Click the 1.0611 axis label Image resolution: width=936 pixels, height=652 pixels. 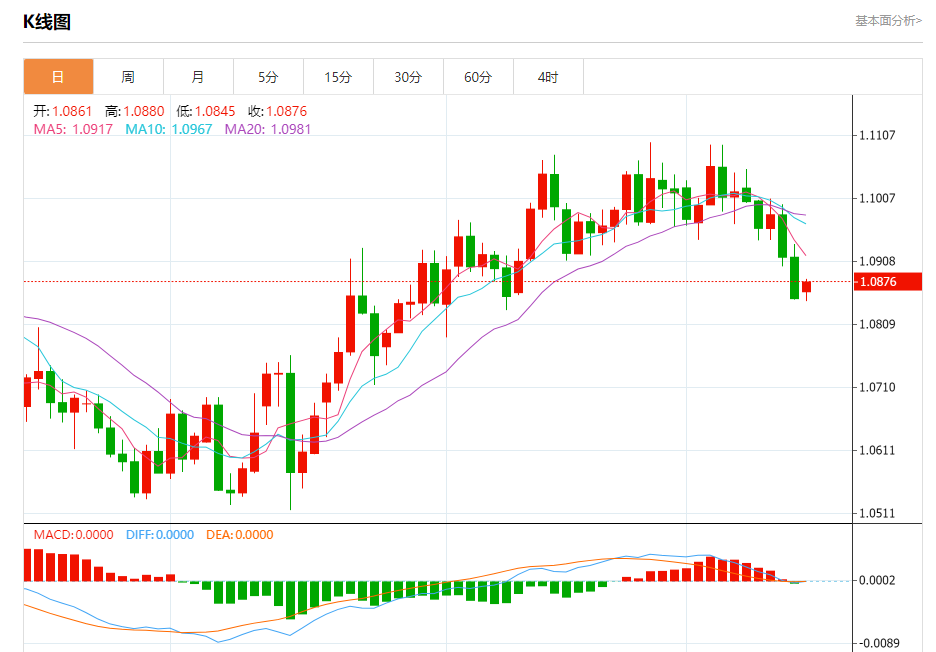877,450
